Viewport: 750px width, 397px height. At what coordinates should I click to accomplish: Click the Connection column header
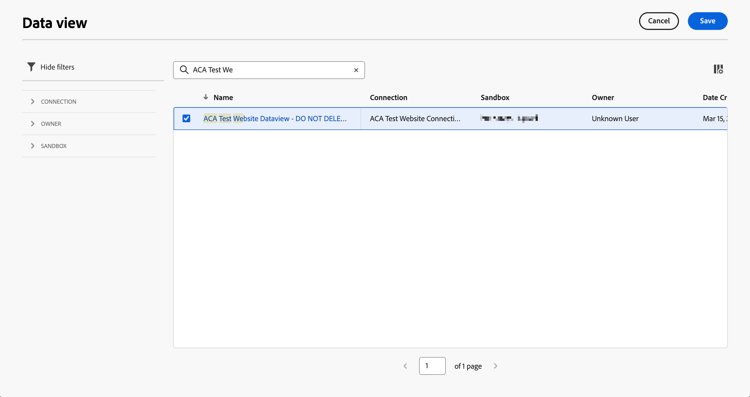[x=388, y=97]
